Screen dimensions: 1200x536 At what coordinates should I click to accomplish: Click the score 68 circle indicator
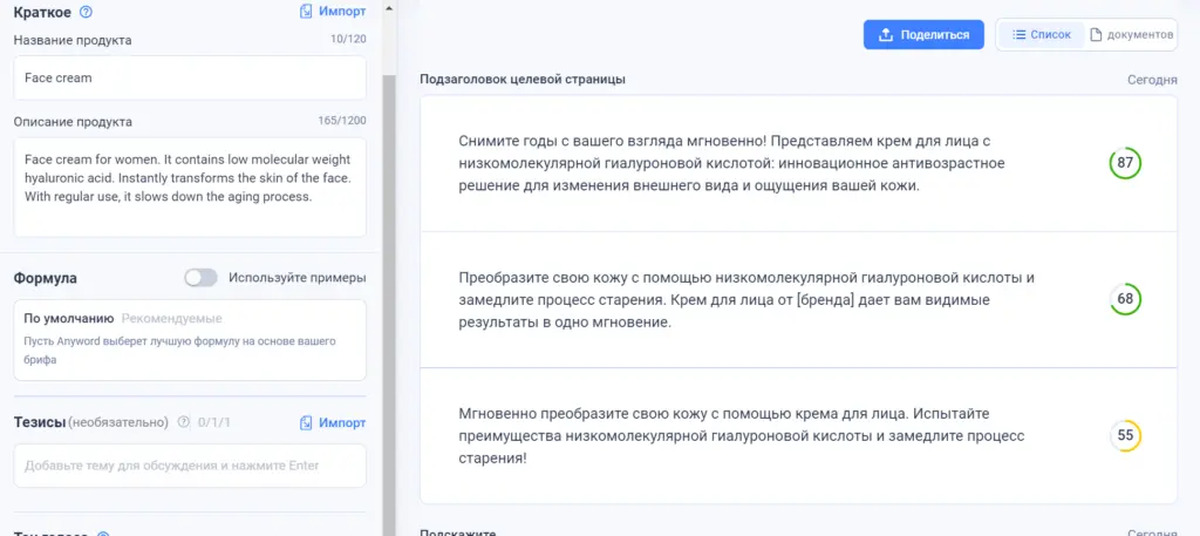coord(1125,299)
